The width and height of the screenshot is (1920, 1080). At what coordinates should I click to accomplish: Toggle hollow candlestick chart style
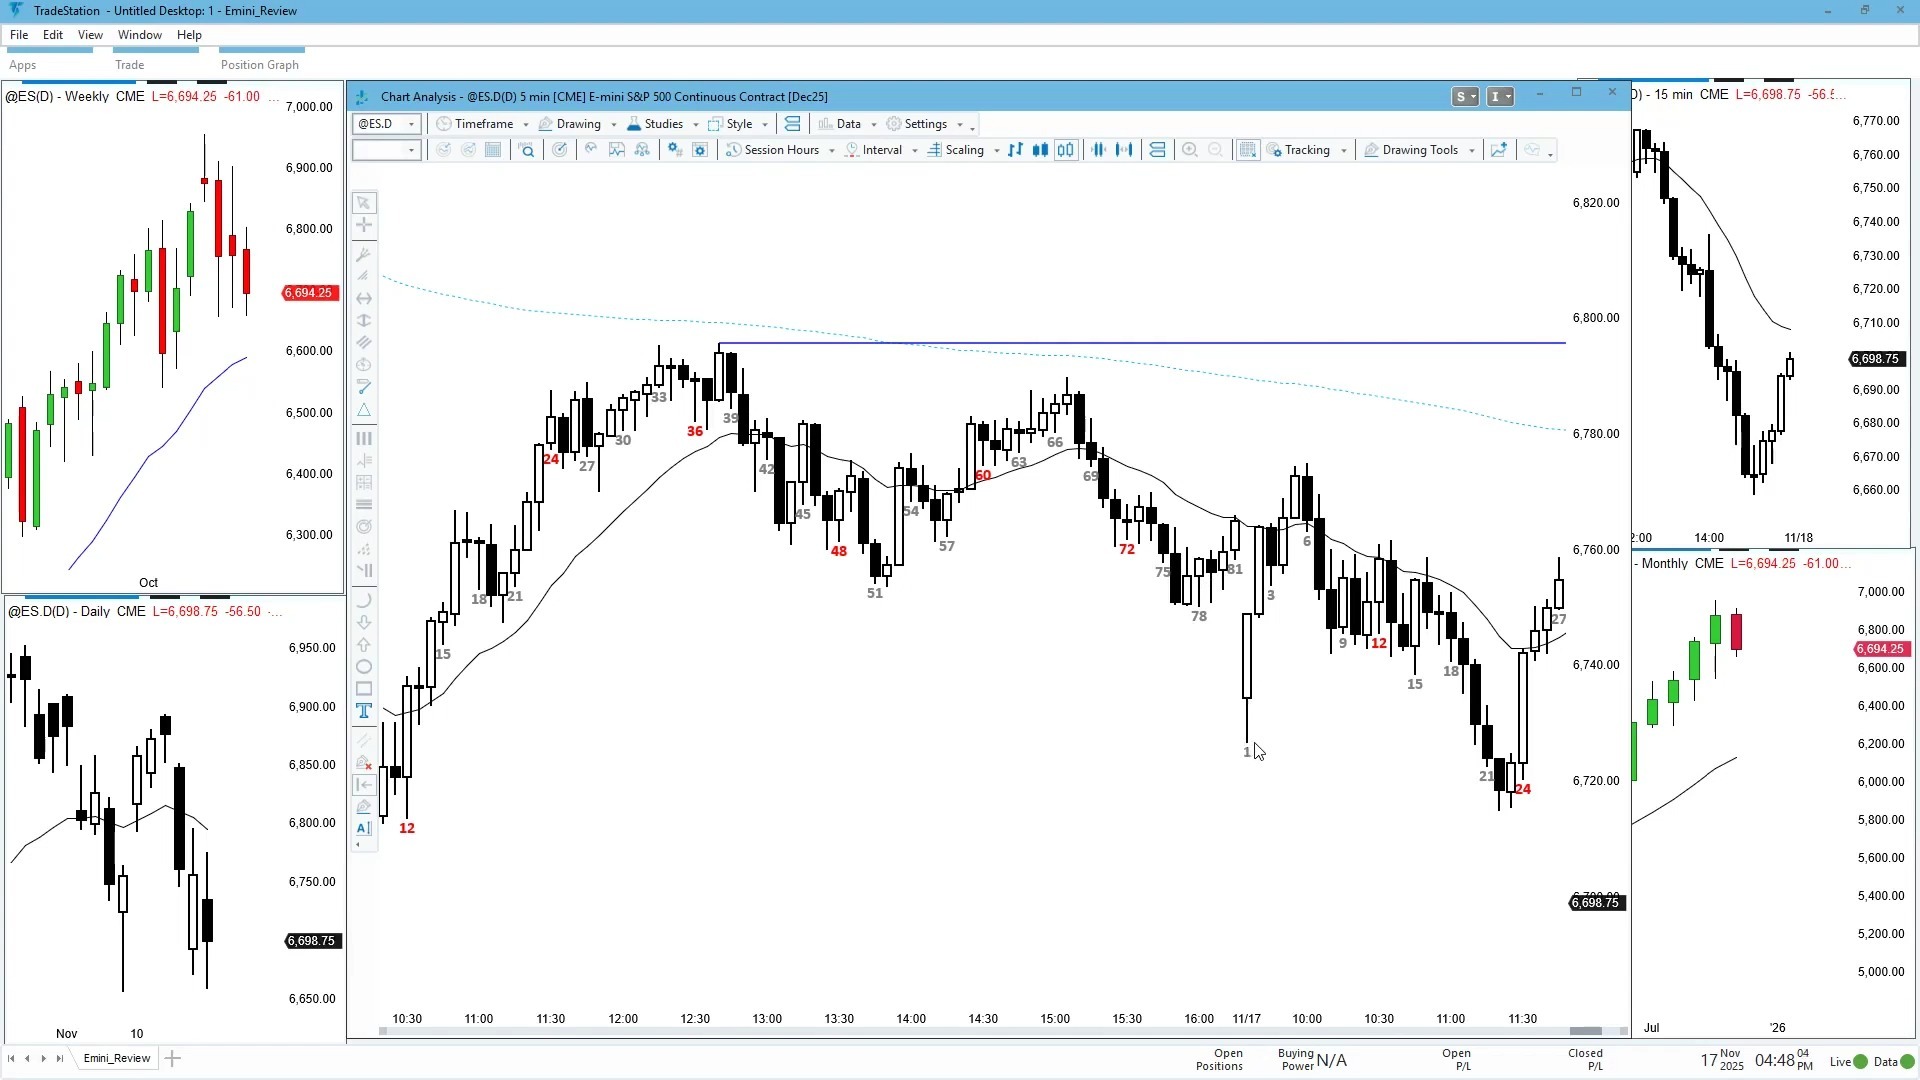tap(1067, 150)
